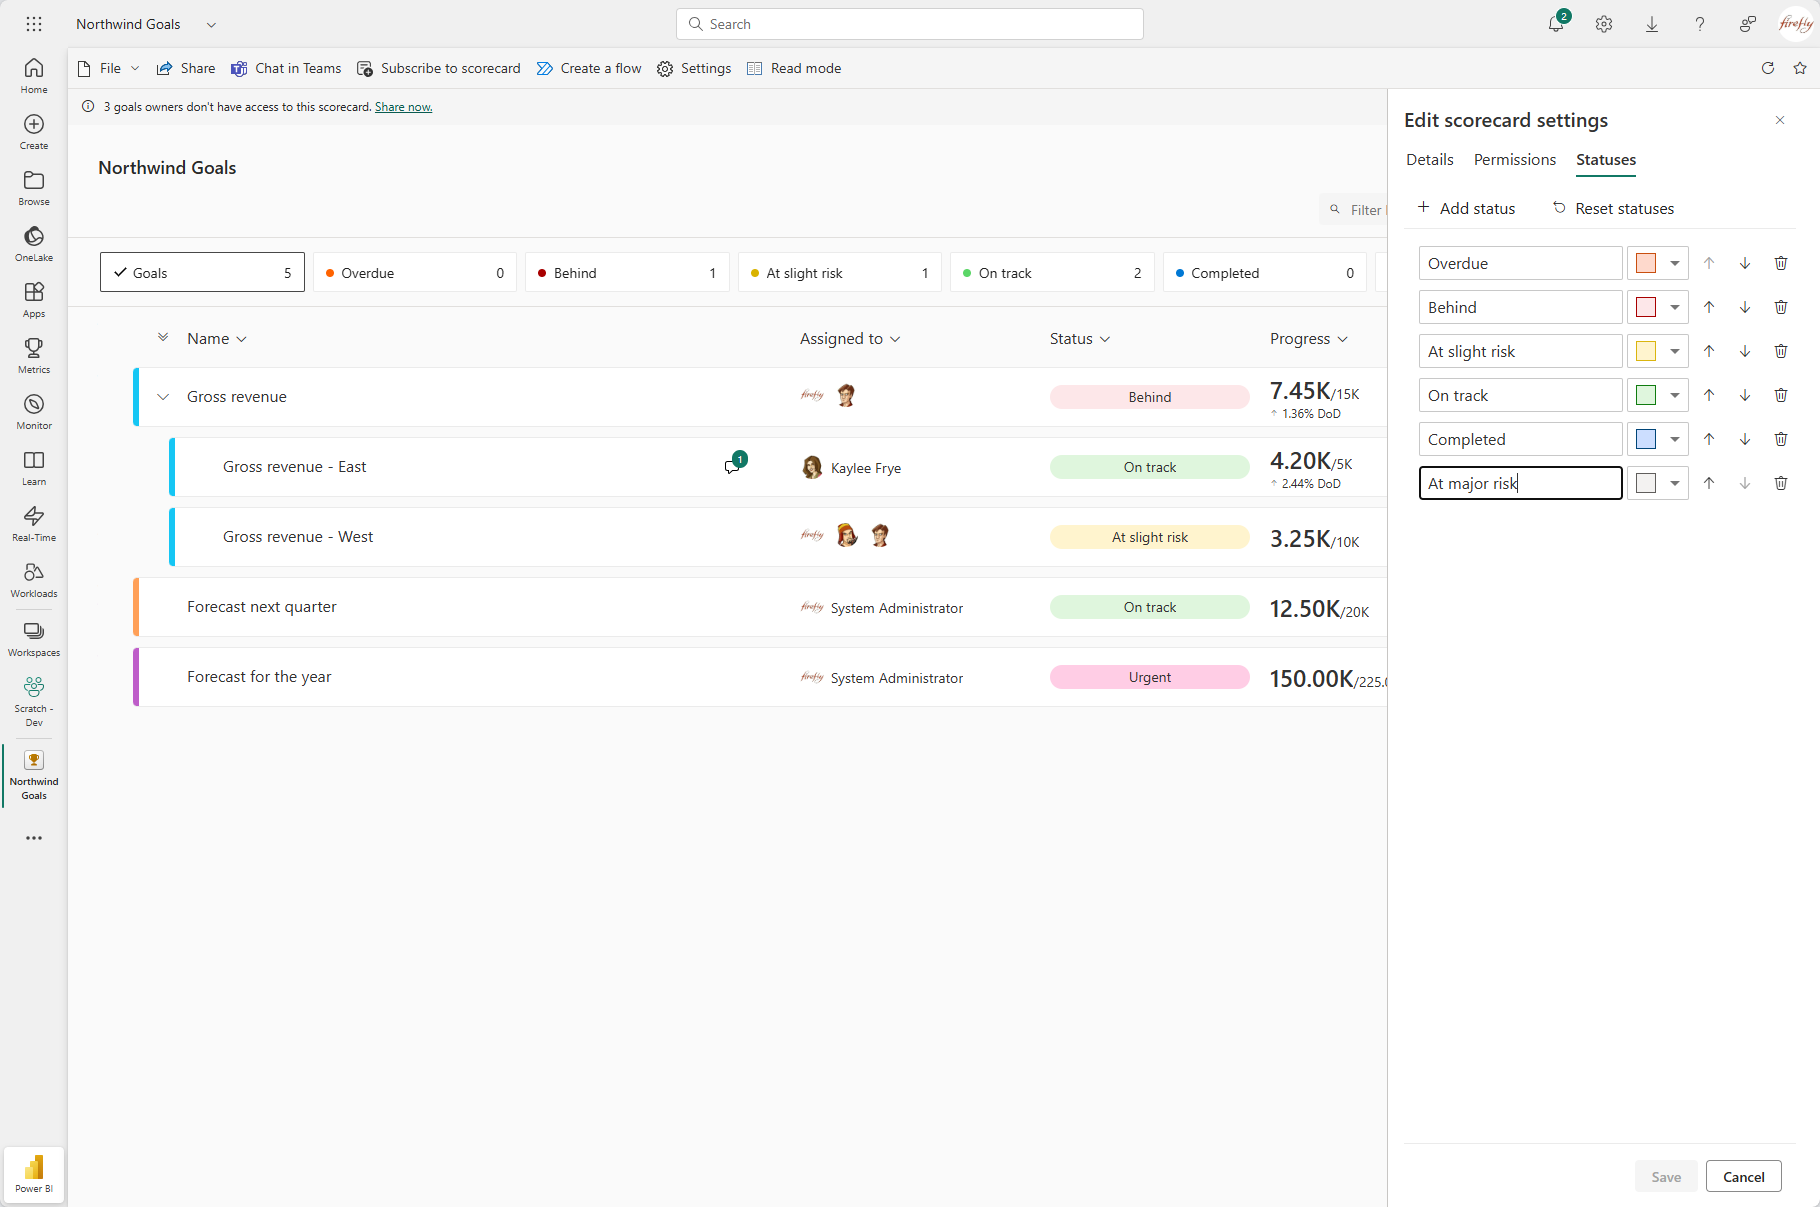Filter by Behind status card
Image resolution: width=1820 pixels, height=1207 pixels.
click(627, 272)
